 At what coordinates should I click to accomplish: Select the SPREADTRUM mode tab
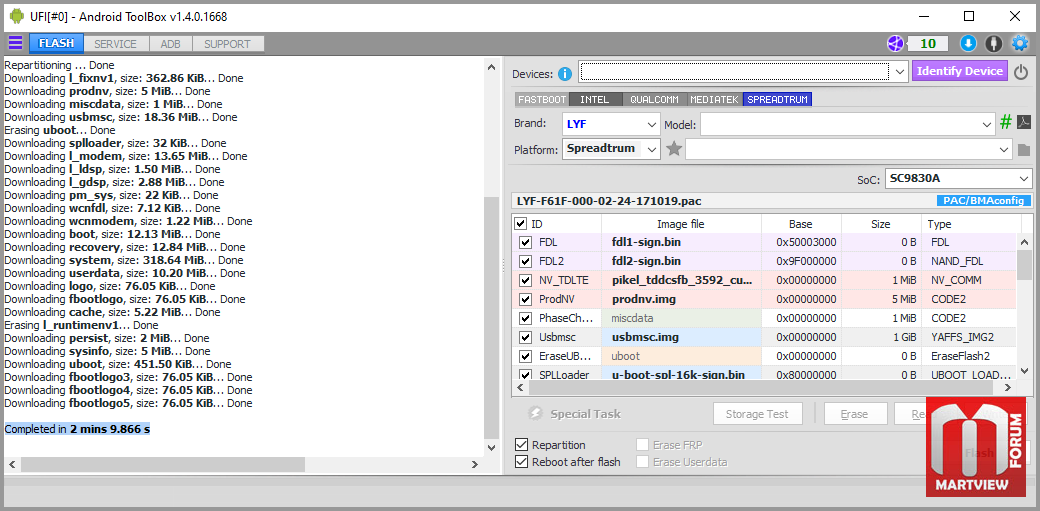(777, 100)
